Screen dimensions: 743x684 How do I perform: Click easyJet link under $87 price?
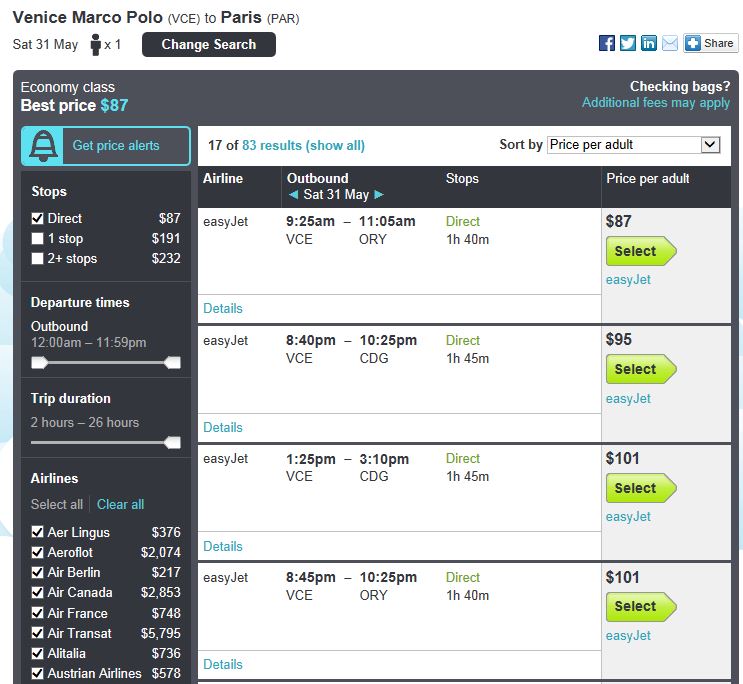point(628,280)
